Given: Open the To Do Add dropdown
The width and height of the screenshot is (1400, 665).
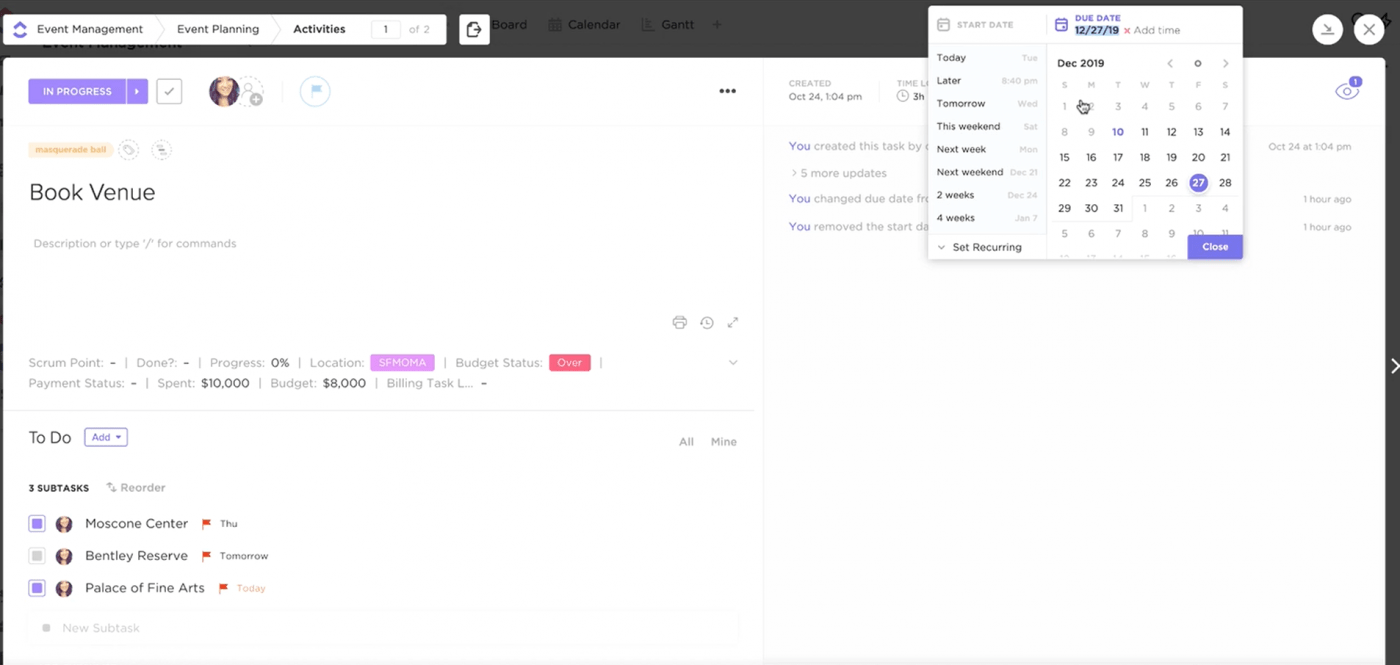Looking at the screenshot, I should point(105,437).
